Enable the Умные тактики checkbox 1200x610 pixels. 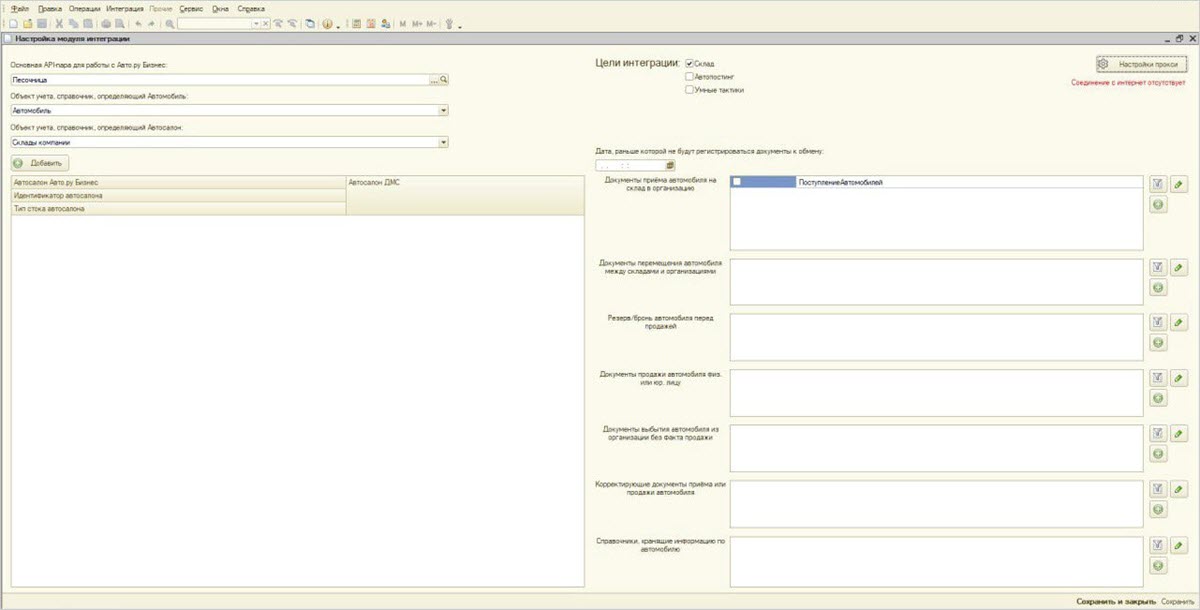[x=689, y=89]
